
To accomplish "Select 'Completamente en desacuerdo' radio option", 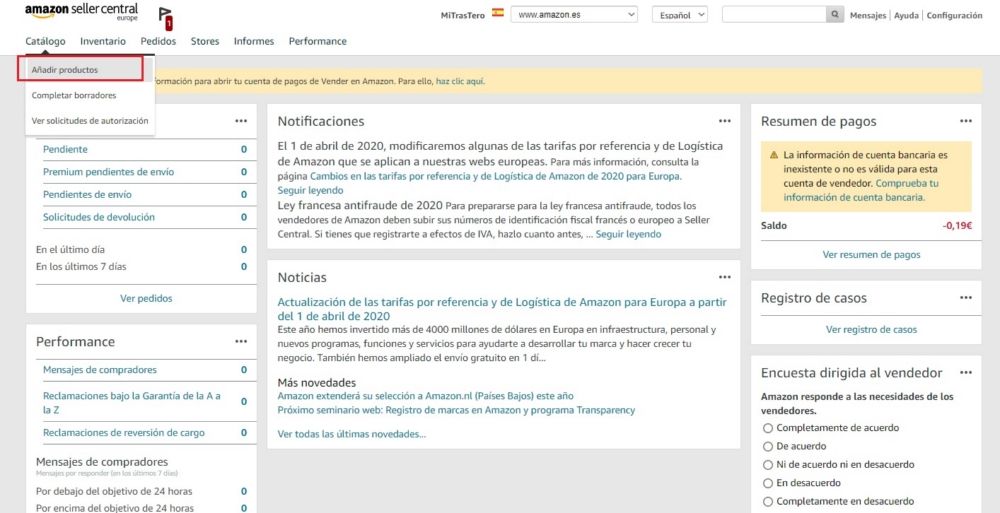I will [x=768, y=502].
